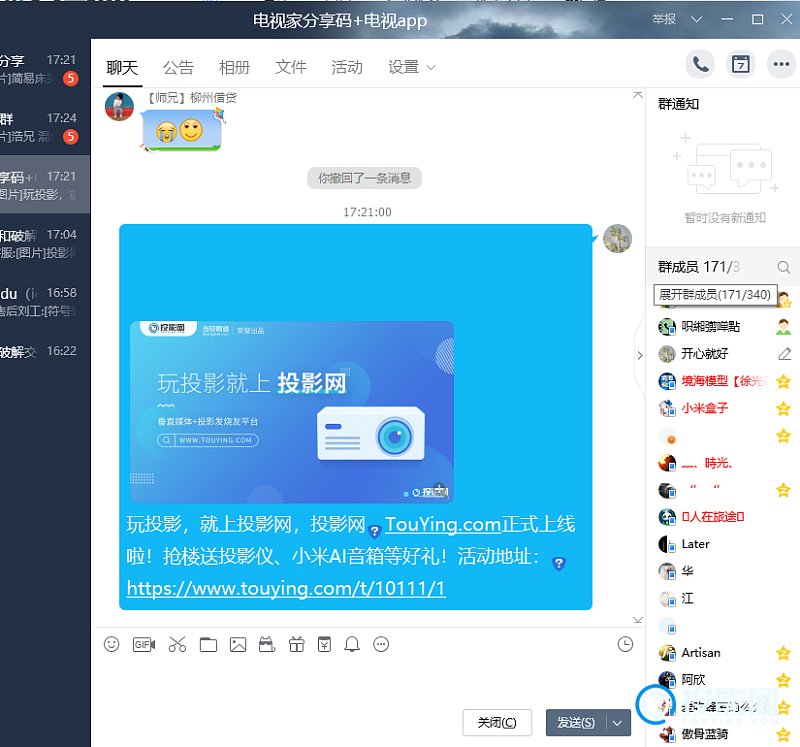Click the chat scroll-down arrow
The height and width of the screenshot is (747, 800).
tap(638, 620)
